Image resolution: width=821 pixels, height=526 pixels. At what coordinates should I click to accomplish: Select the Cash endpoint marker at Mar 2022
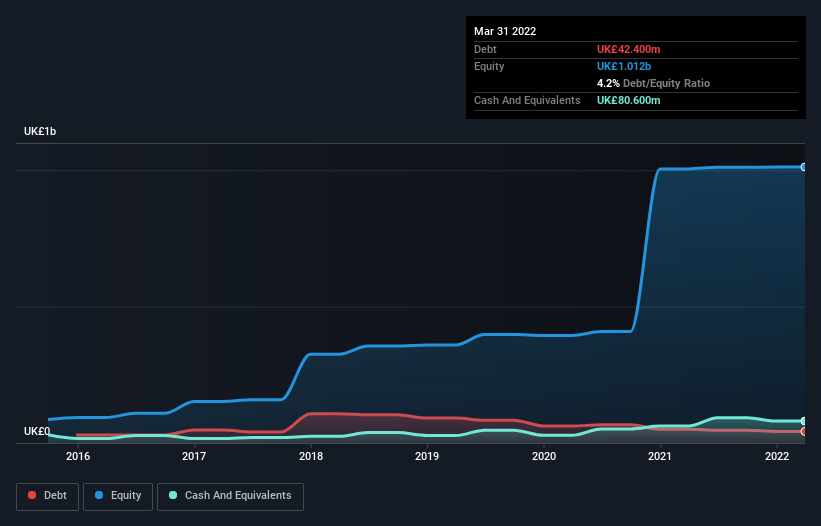tap(804, 421)
